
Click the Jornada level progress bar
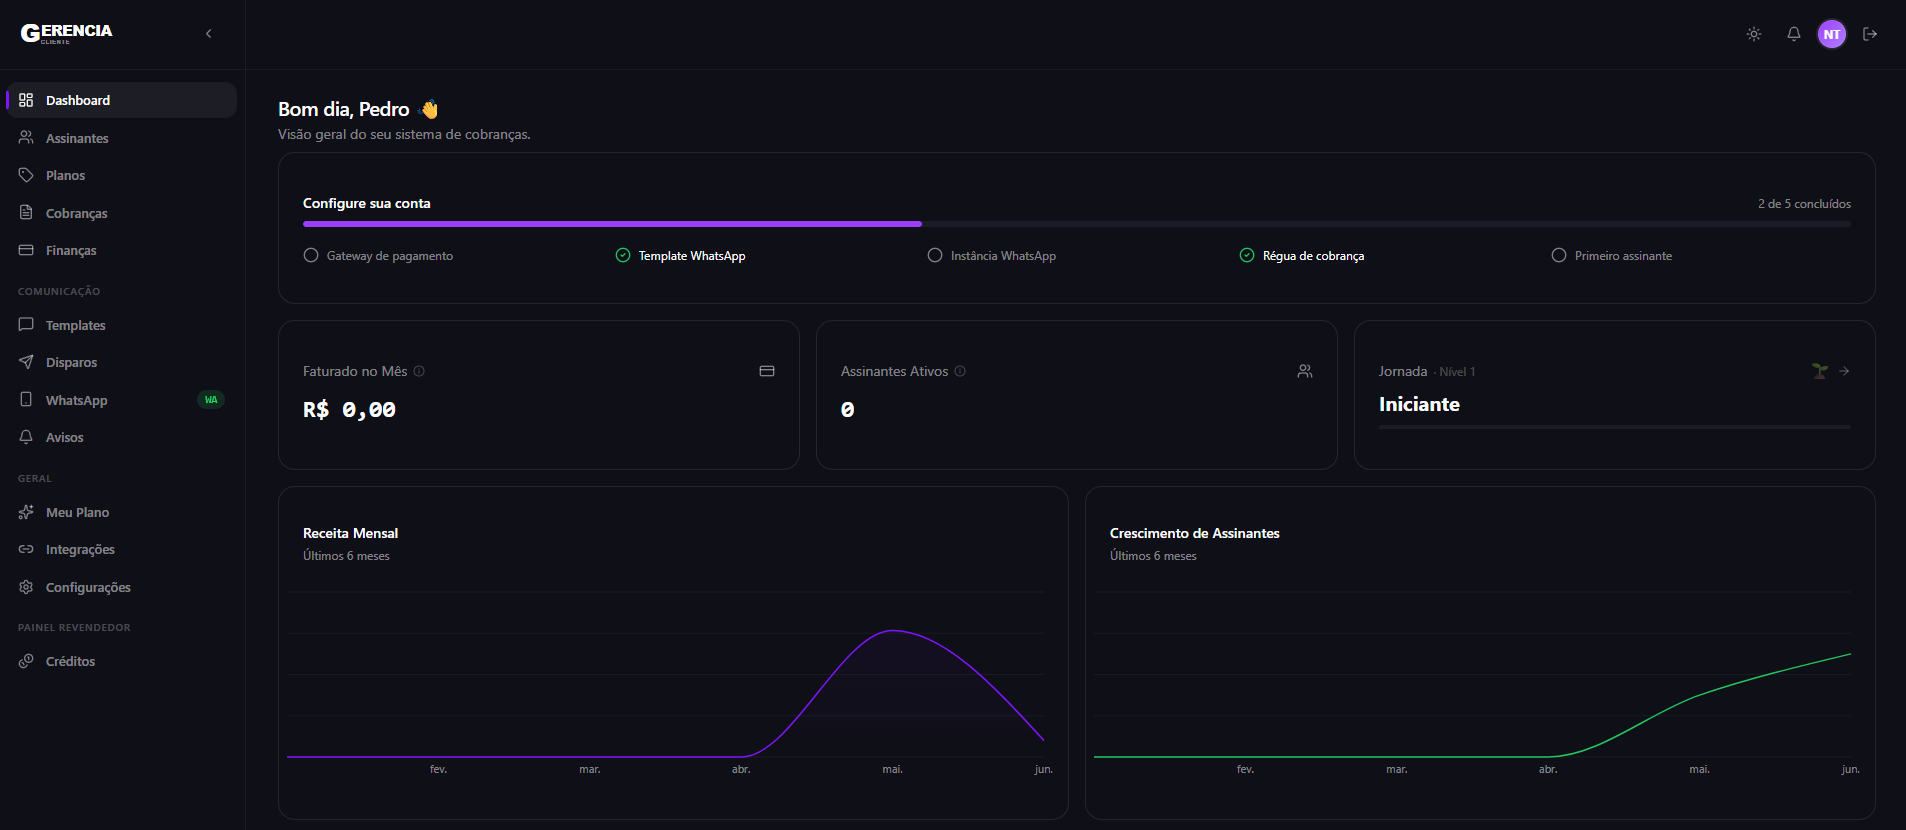pos(1615,427)
